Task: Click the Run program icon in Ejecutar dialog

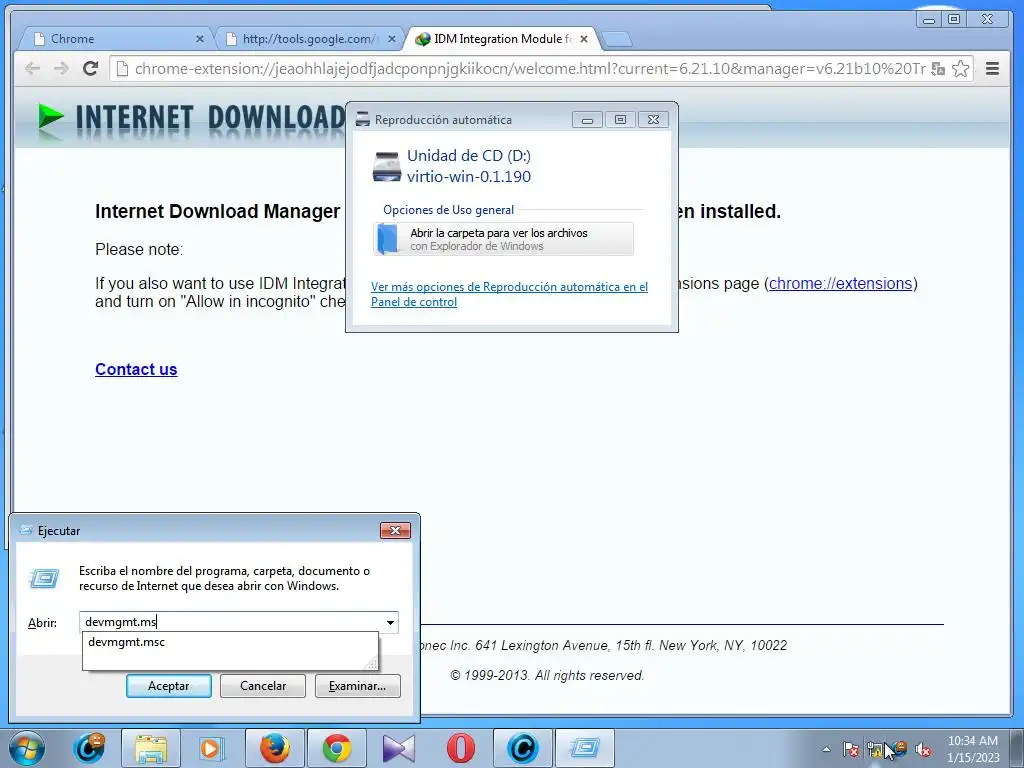Action: coord(44,578)
